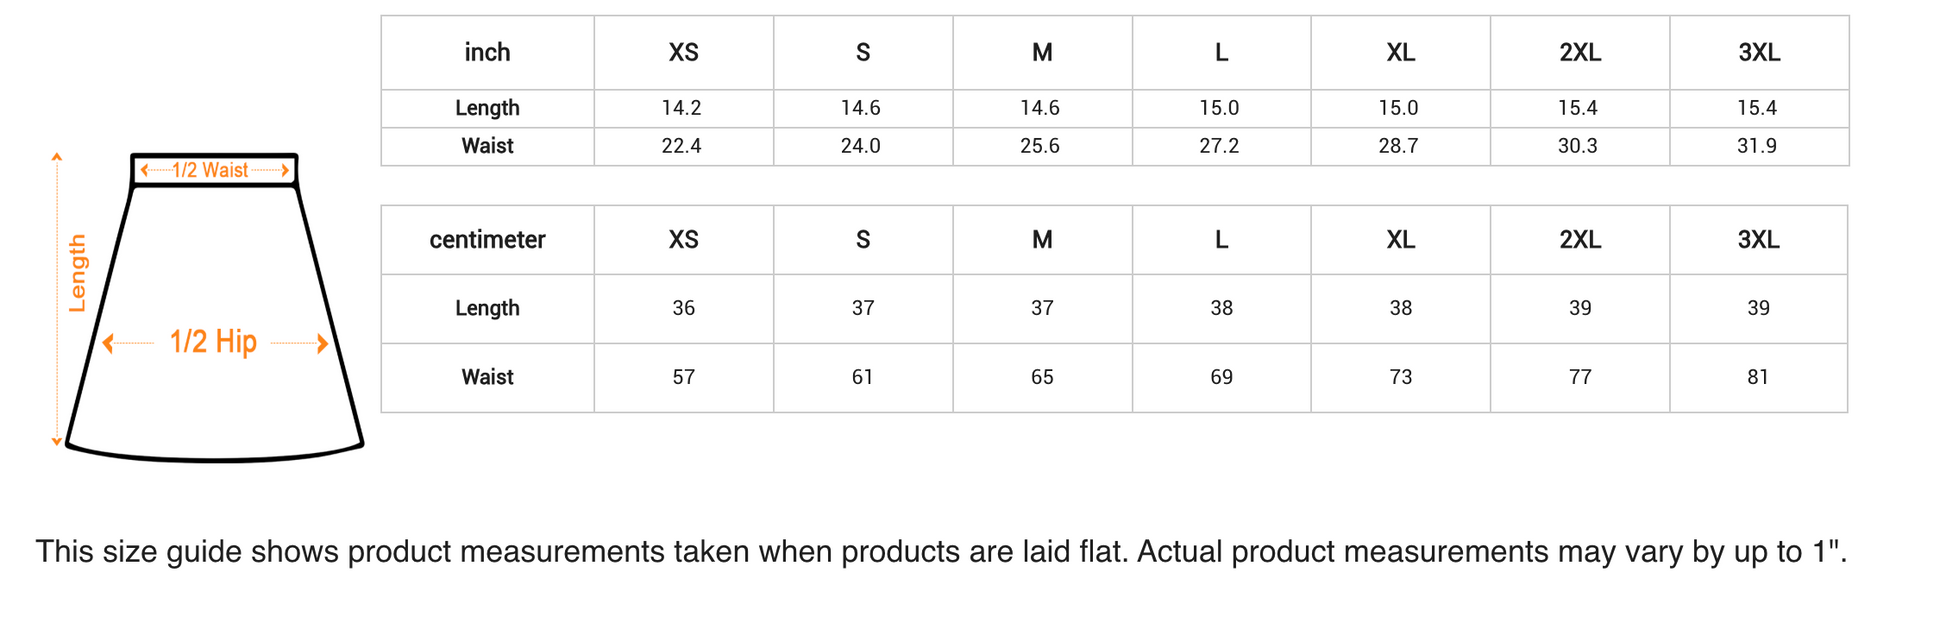The image size is (1946, 623).
Task: Click the vertical orange Length label
Action: pyautogui.click(x=77, y=274)
